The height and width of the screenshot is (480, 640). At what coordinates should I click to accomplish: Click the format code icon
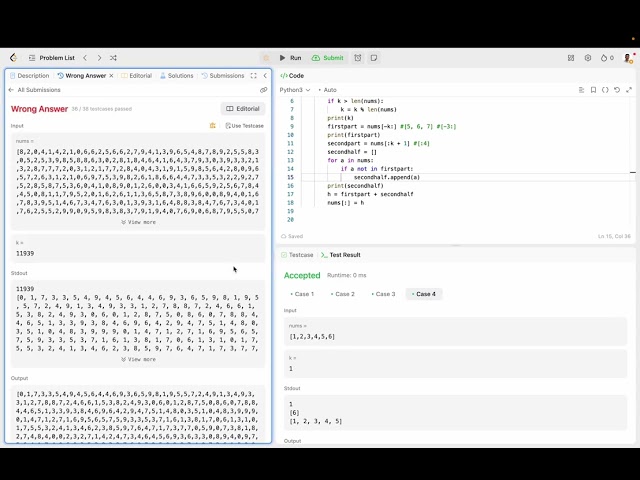pos(581,90)
